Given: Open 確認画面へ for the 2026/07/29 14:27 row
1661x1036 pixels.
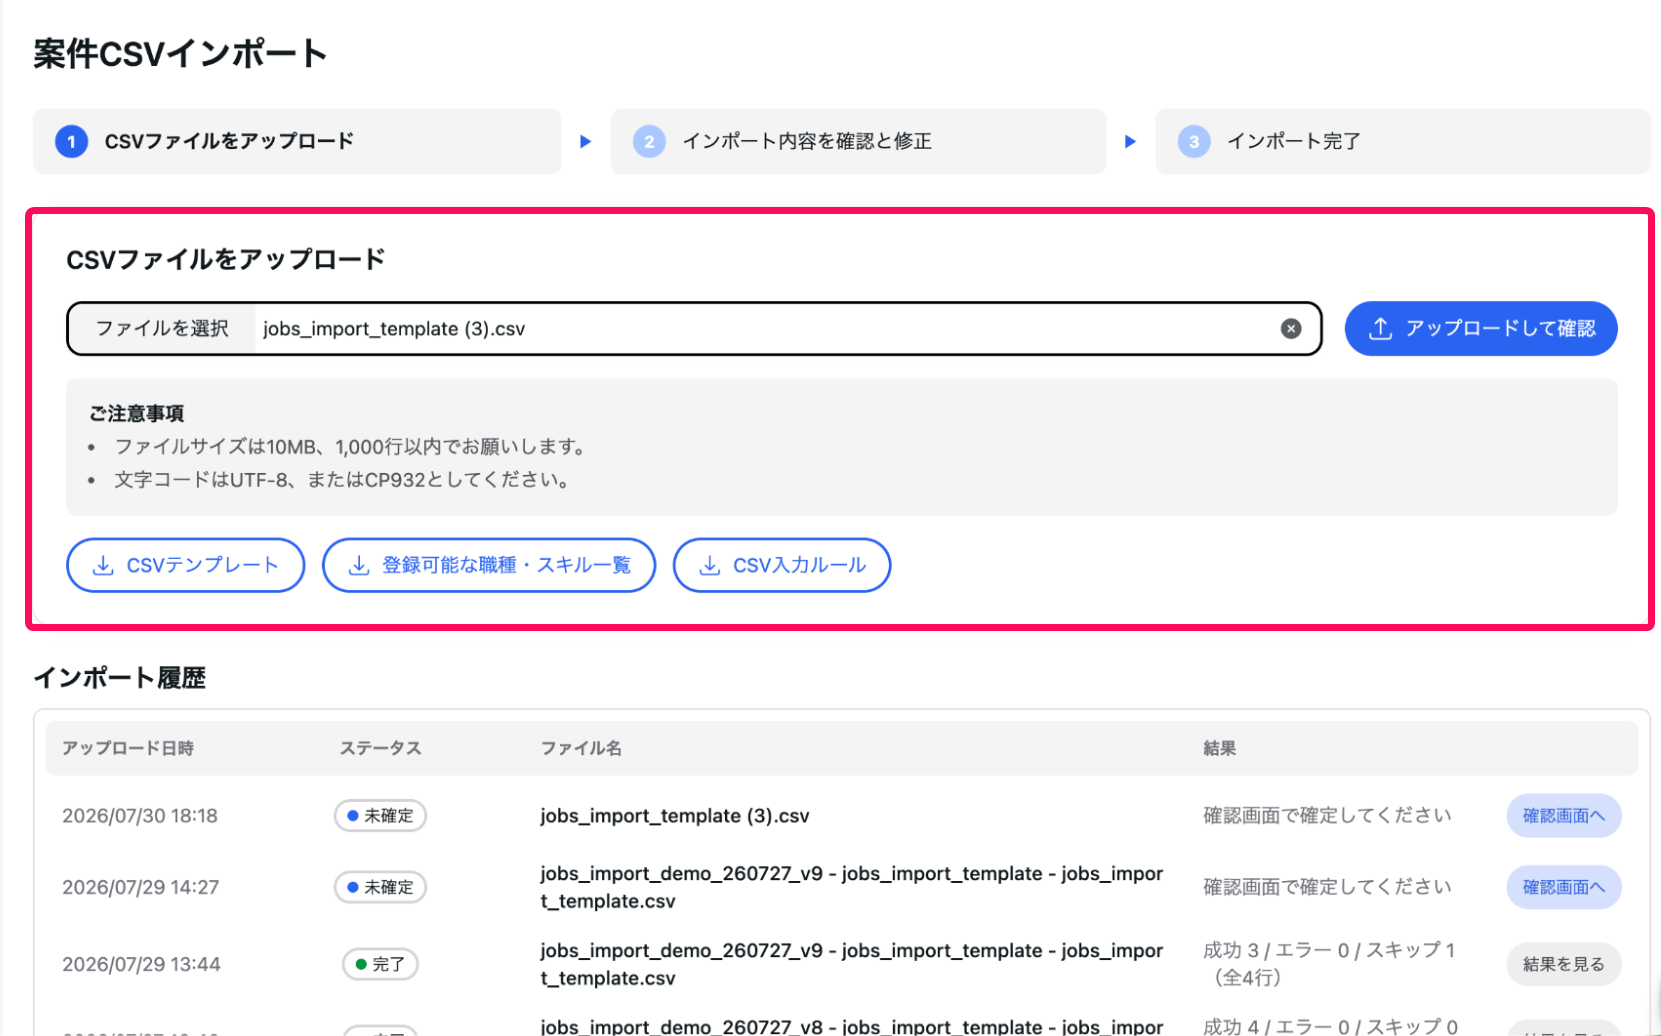Looking at the screenshot, I should 1564,887.
